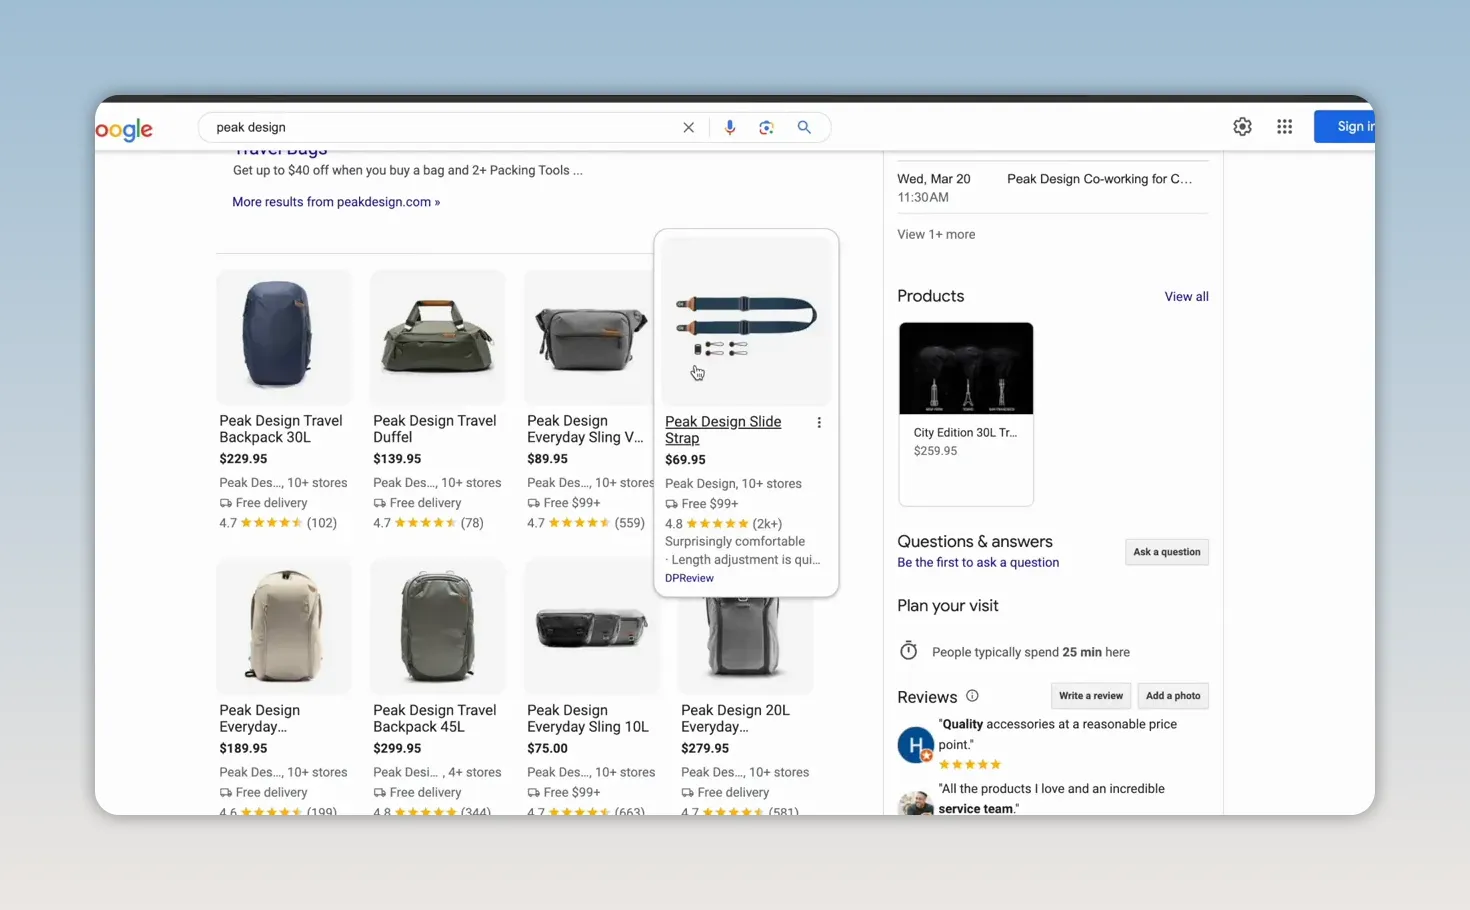Expand 'View 1+ more' events
Viewport: 1470px width, 910px height.
pyautogui.click(x=936, y=234)
